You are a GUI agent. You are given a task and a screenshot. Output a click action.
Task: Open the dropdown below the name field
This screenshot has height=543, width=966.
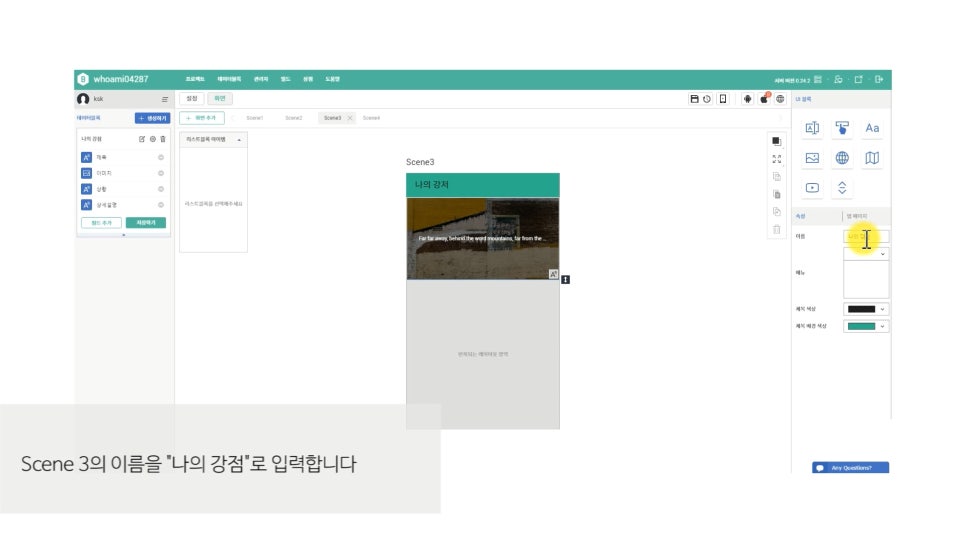click(x=866, y=254)
